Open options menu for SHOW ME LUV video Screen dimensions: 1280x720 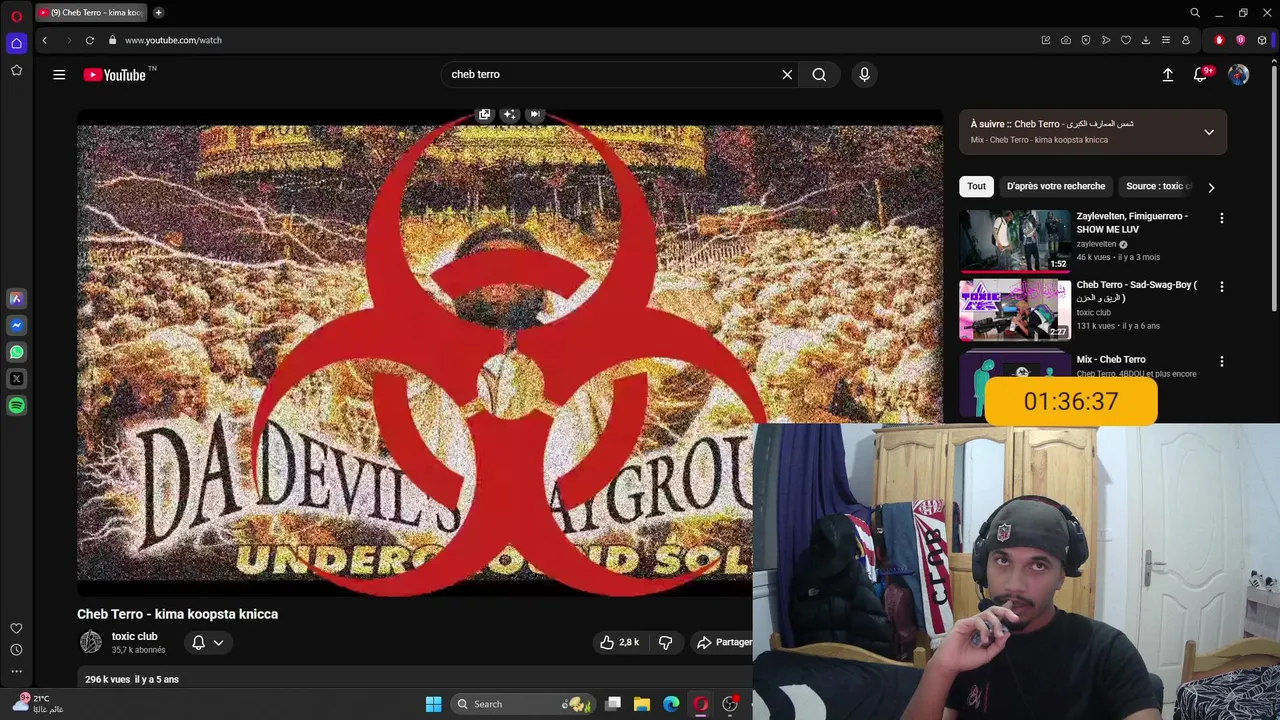click(1221, 218)
